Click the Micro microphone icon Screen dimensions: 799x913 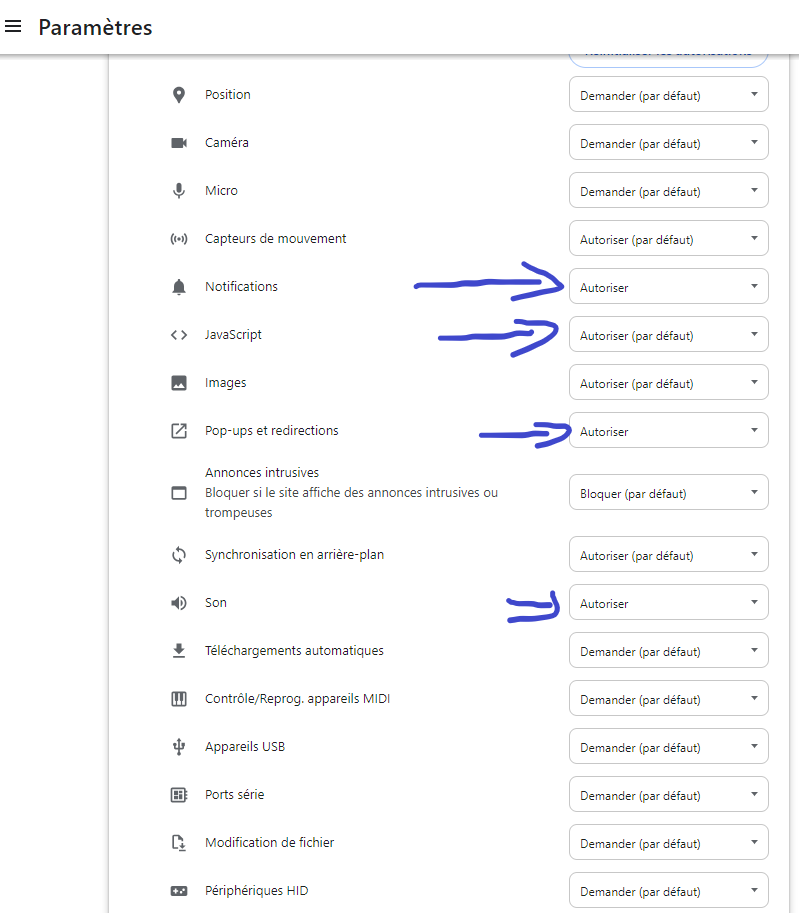point(179,191)
